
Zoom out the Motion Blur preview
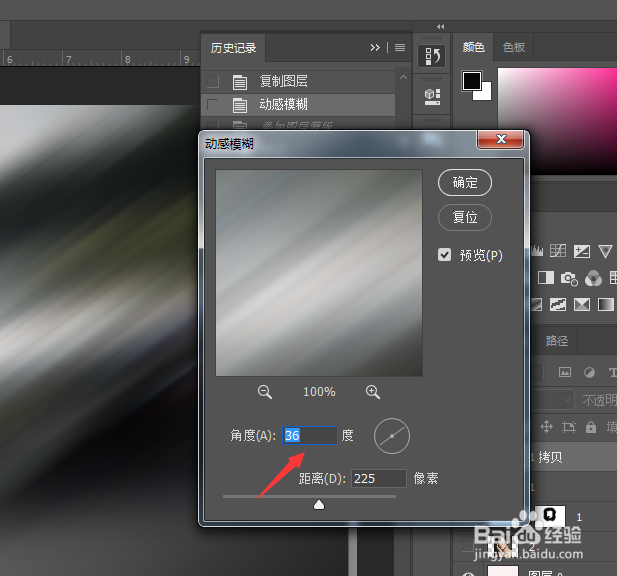[265, 392]
